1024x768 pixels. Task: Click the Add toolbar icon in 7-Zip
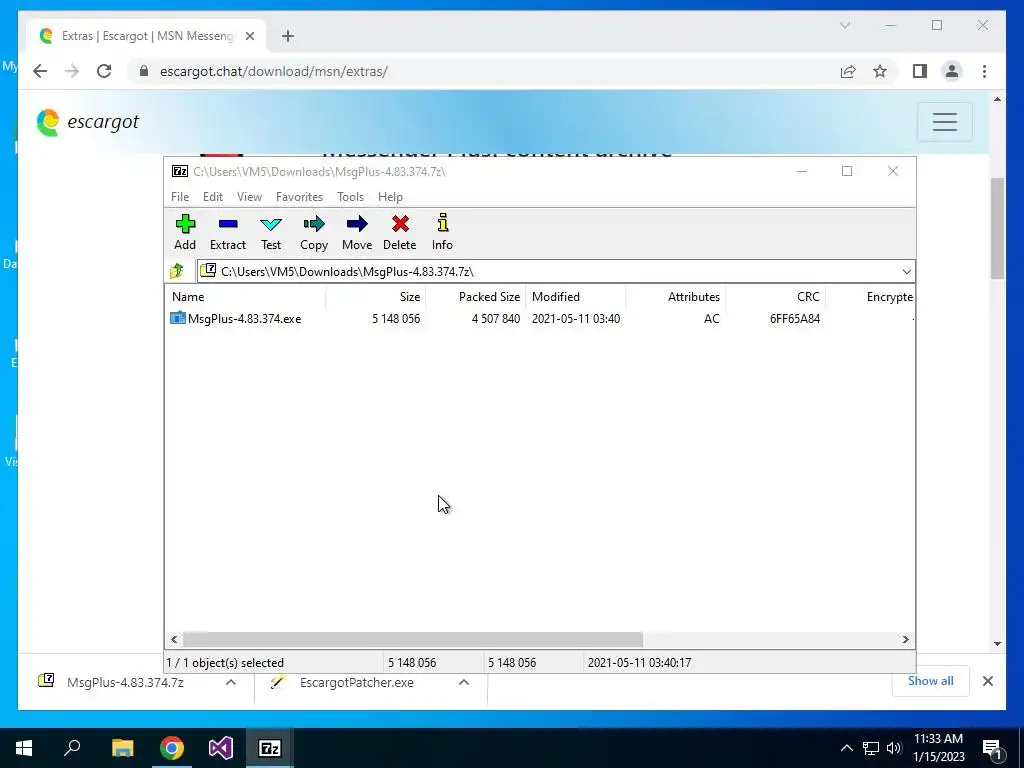pyautogui.click(x=185, y=224)
